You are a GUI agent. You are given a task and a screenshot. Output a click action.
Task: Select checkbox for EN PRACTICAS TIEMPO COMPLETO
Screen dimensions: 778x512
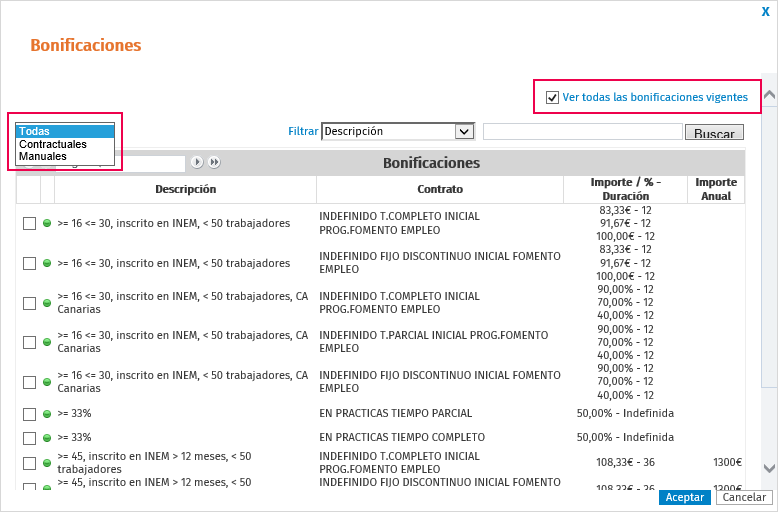29,438
